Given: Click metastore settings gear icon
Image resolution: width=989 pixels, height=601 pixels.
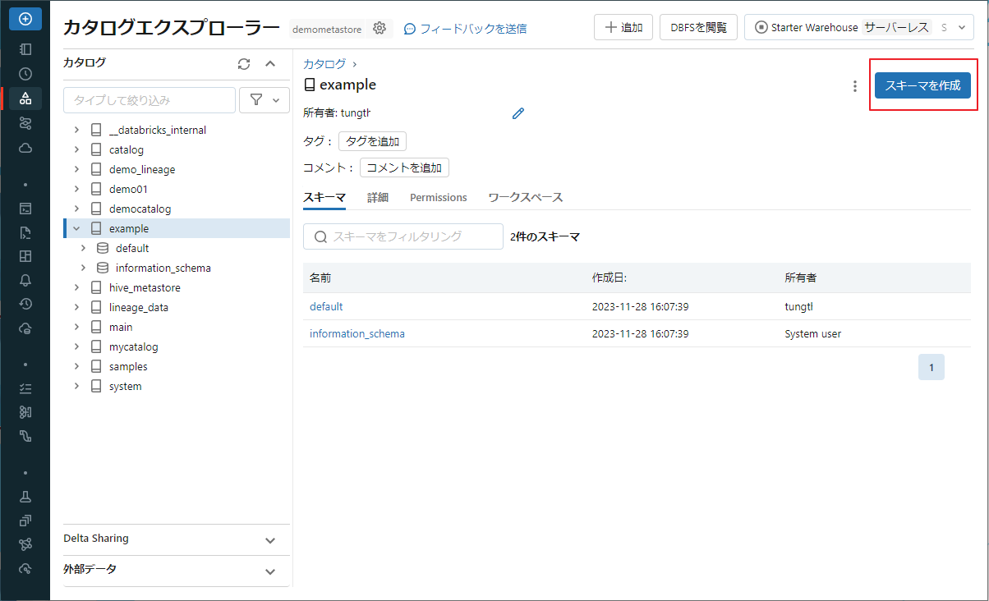Looking at the screenshot, I should click(x=379, y=29).
